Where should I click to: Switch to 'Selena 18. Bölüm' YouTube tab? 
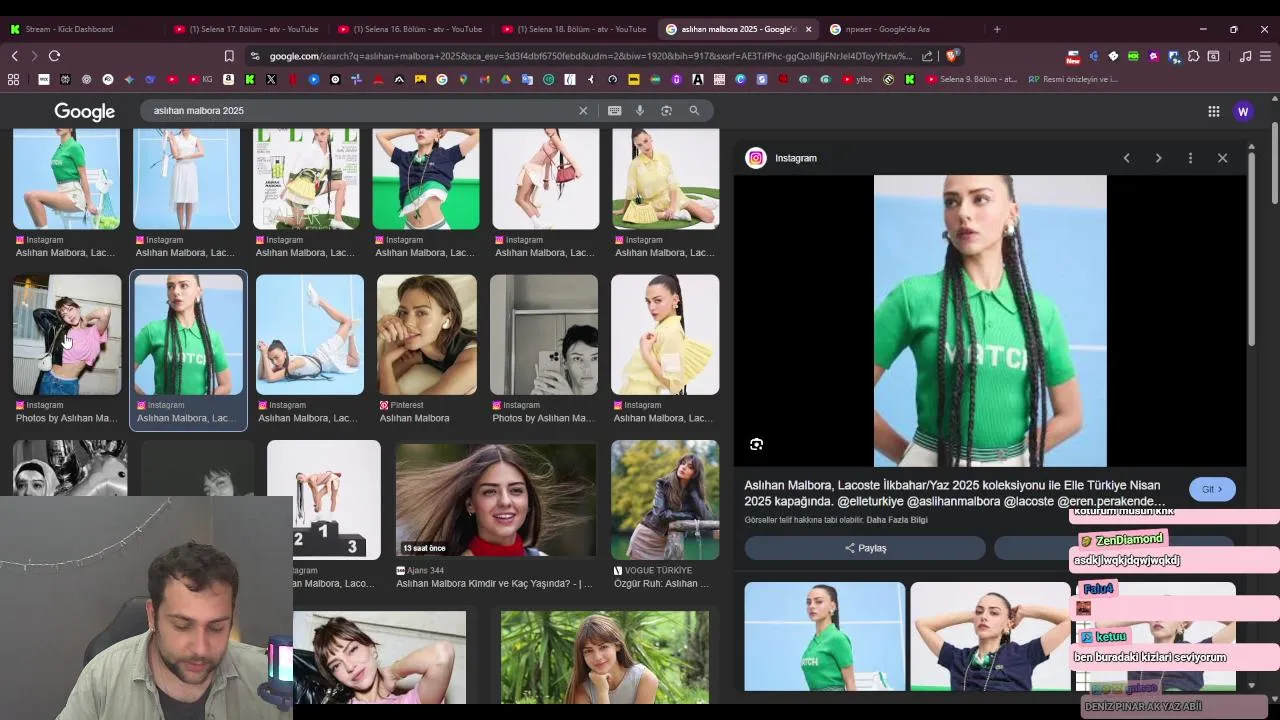pos(573,29)
